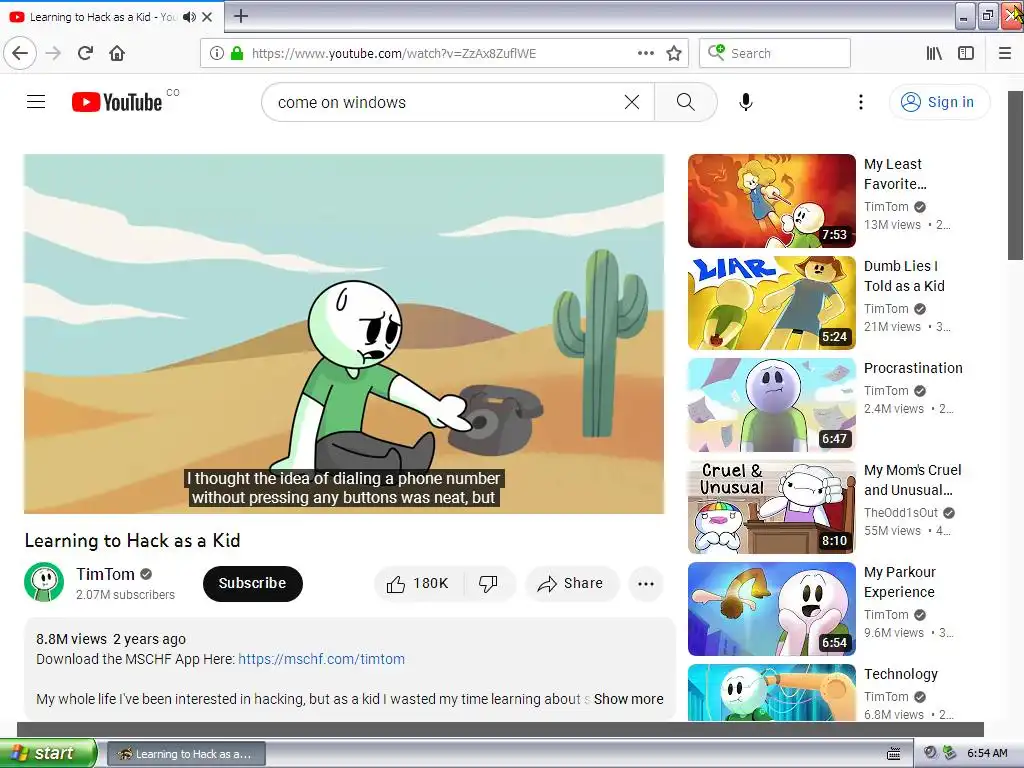The height and width of the screenshot is (768, 1024).
Task: Like the video with 180K likes
Action: click(419, 584)
